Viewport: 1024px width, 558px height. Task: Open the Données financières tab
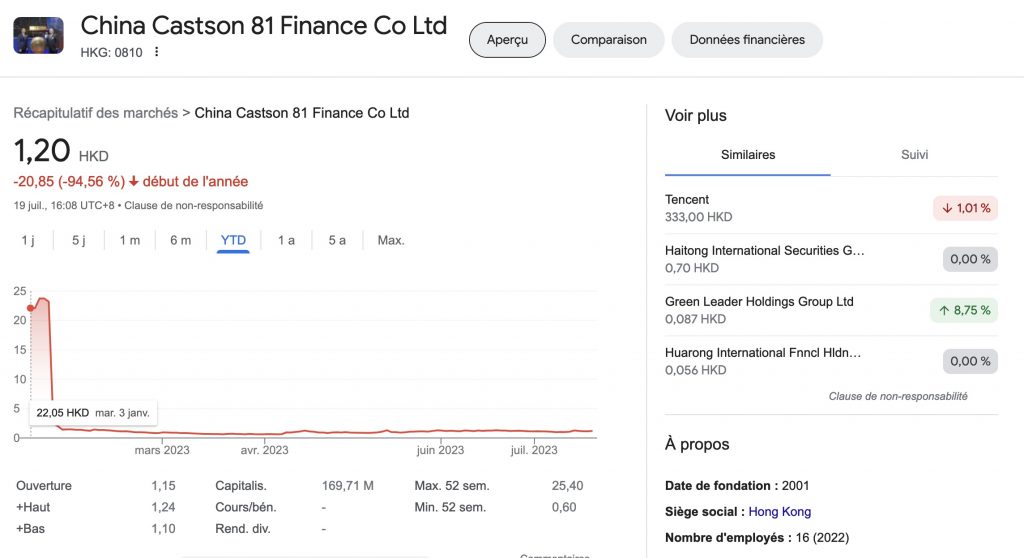[747, 40]
